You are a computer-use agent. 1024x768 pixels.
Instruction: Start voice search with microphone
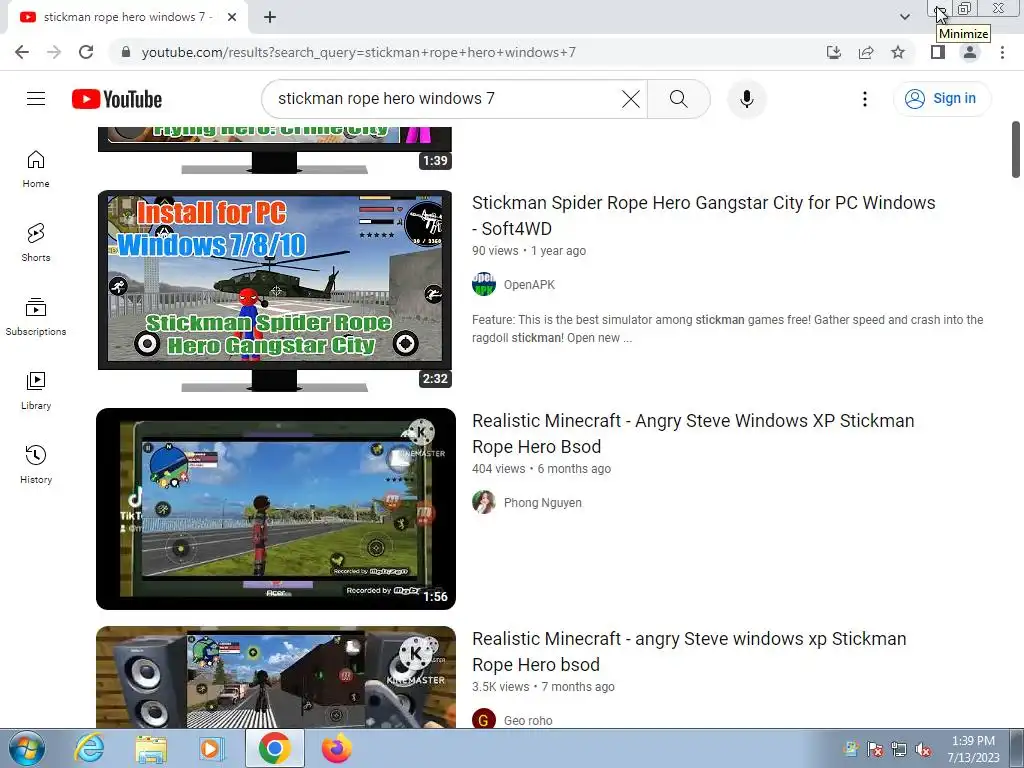pos(746,99)
